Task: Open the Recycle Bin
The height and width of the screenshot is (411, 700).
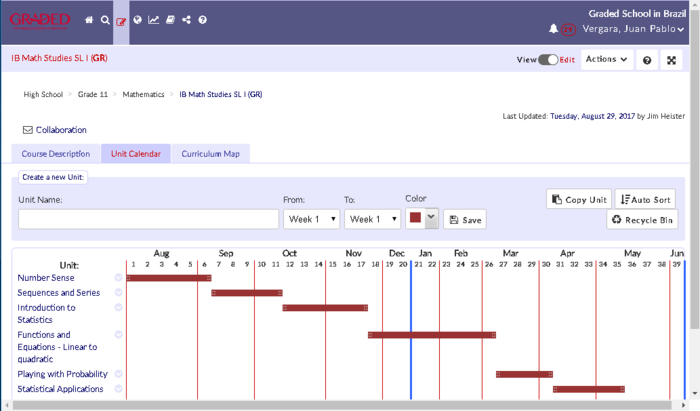Action: (642, 220)
